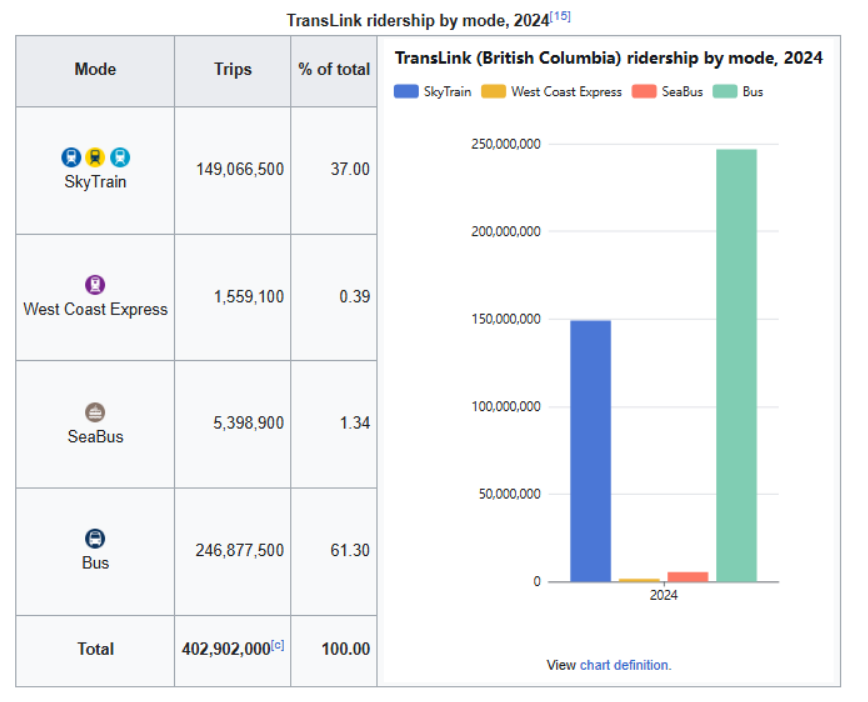Toggle Bus series in chart legend
Screen dimensions: 868x702
739,91
